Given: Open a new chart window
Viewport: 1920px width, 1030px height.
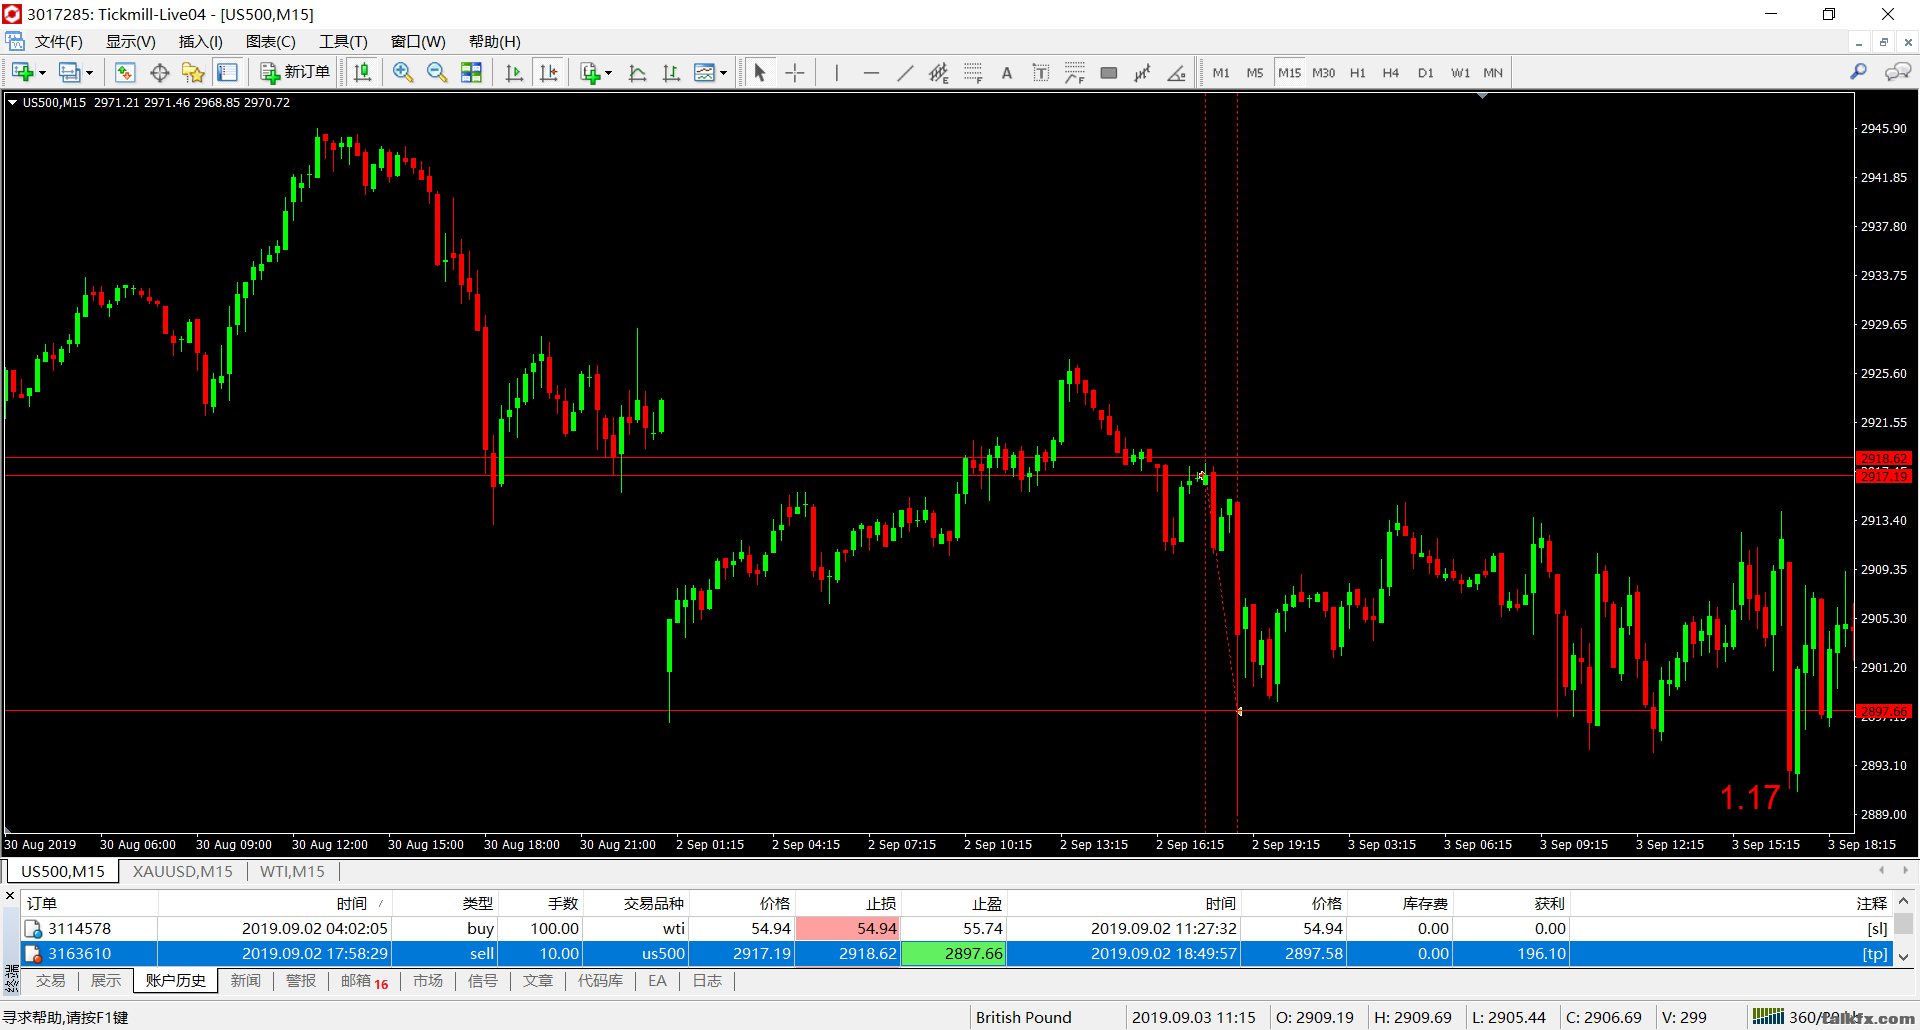Looking at the screenshot, I should pos(22,72).
